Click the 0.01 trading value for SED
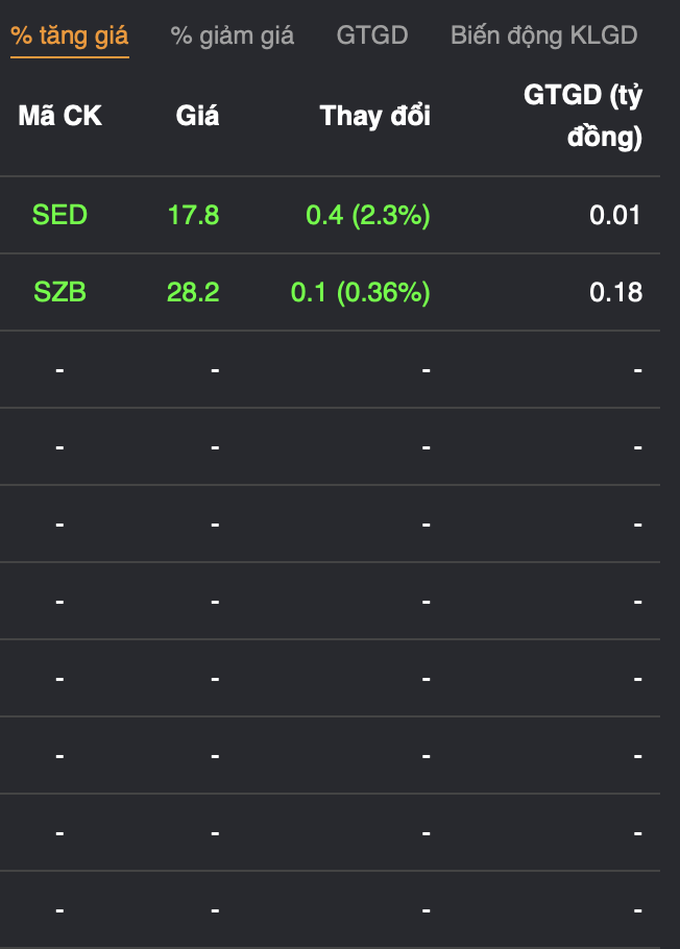 (615, 215)
